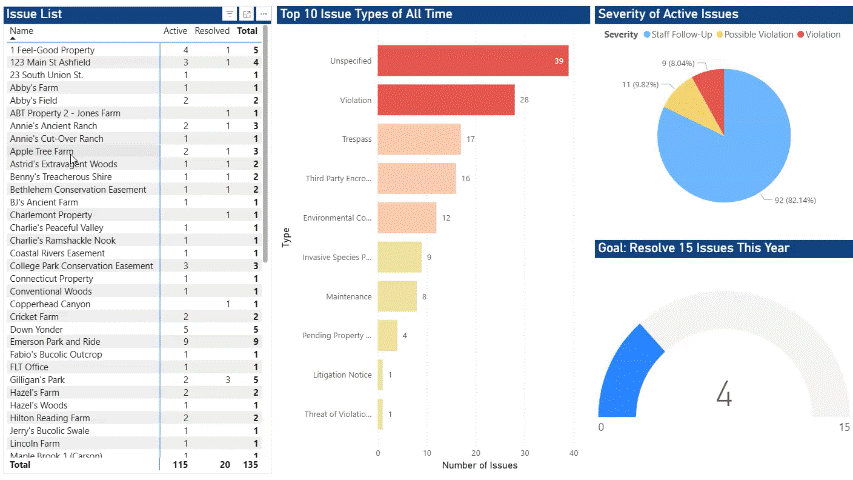Click the Pending Property bar showing 4

pyautogui.click(x=387, y=335)
